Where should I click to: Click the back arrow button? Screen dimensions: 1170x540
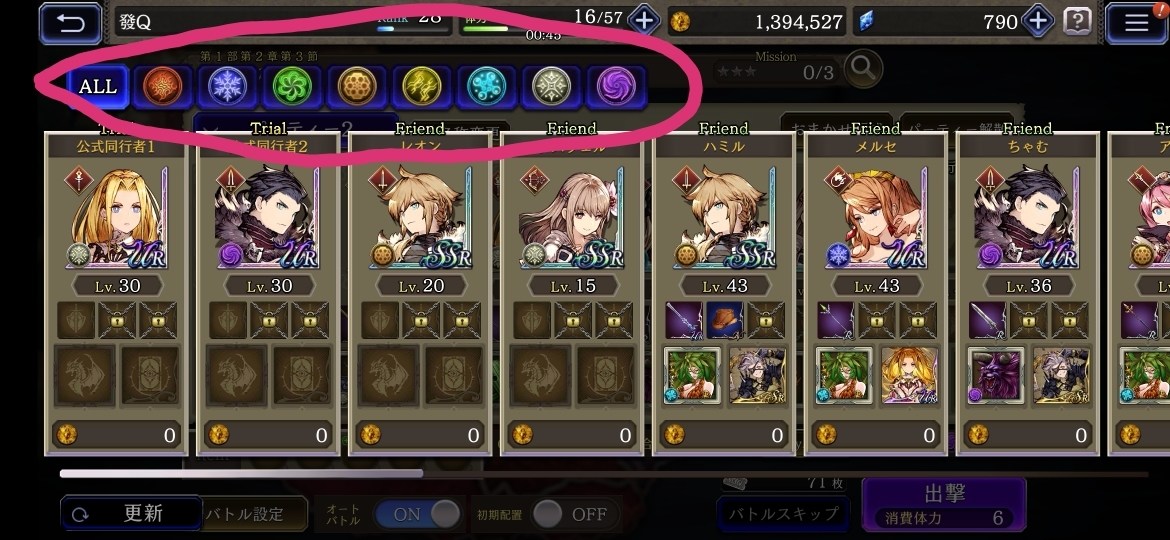[70, 23]
